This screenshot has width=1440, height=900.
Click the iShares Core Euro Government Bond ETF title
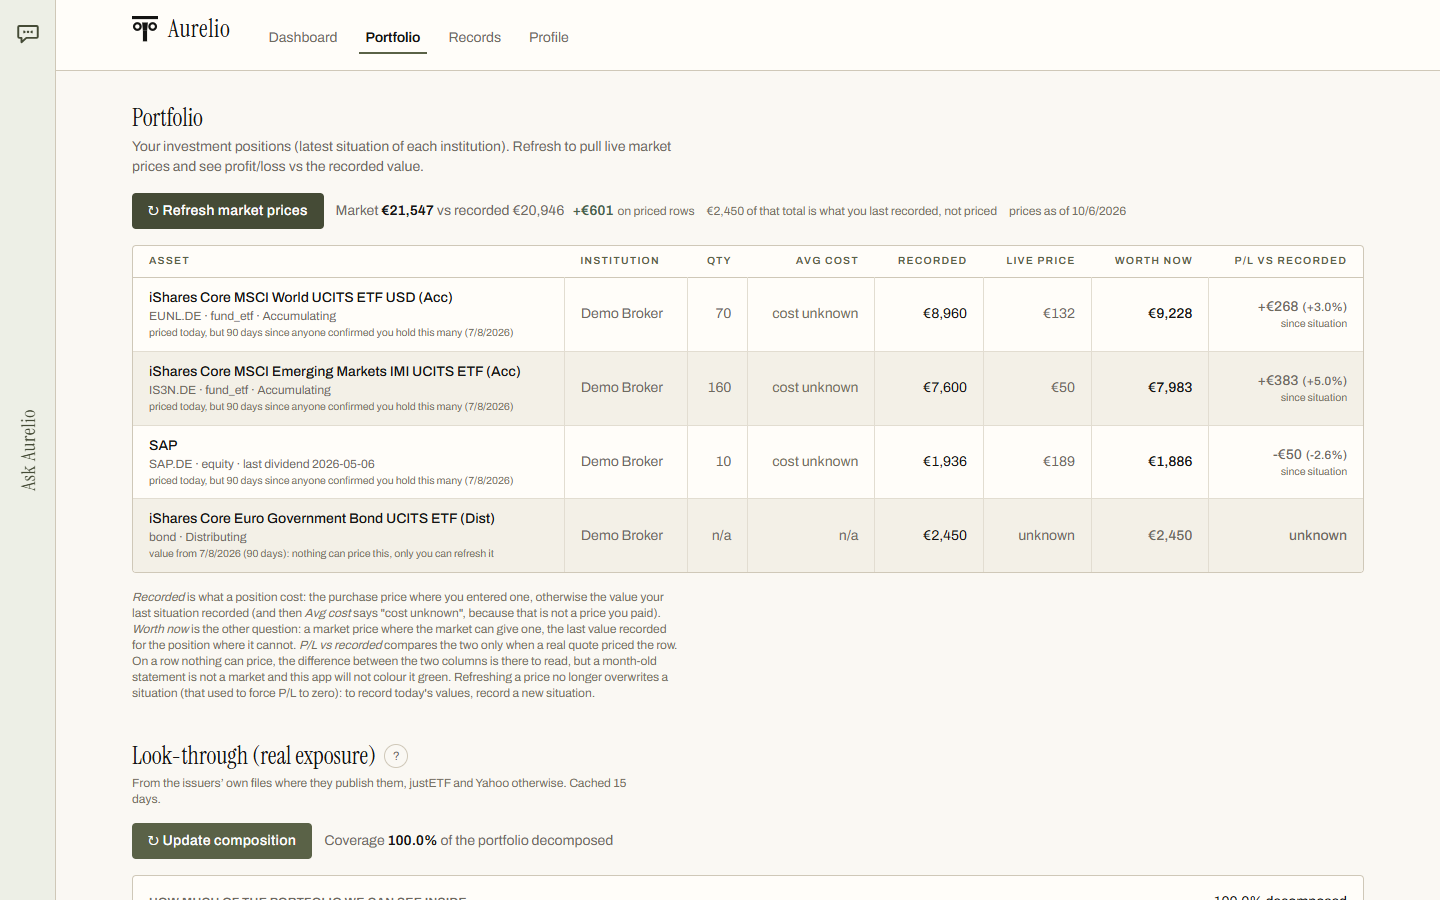pos(322,518)
